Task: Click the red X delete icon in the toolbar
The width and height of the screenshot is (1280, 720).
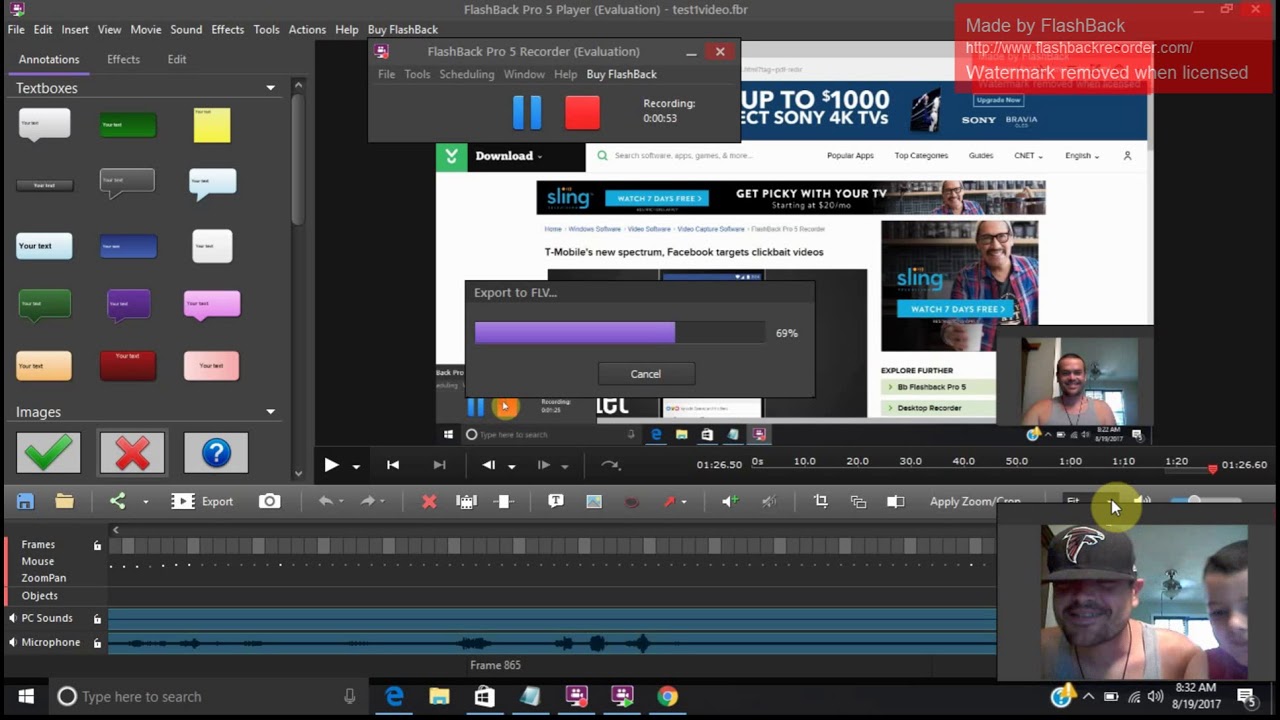Action: point(429,502)
